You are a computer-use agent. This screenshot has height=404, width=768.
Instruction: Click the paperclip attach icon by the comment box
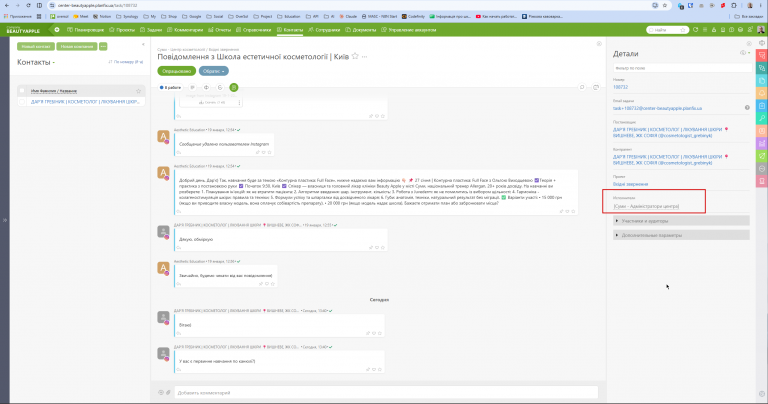[168, 392]
